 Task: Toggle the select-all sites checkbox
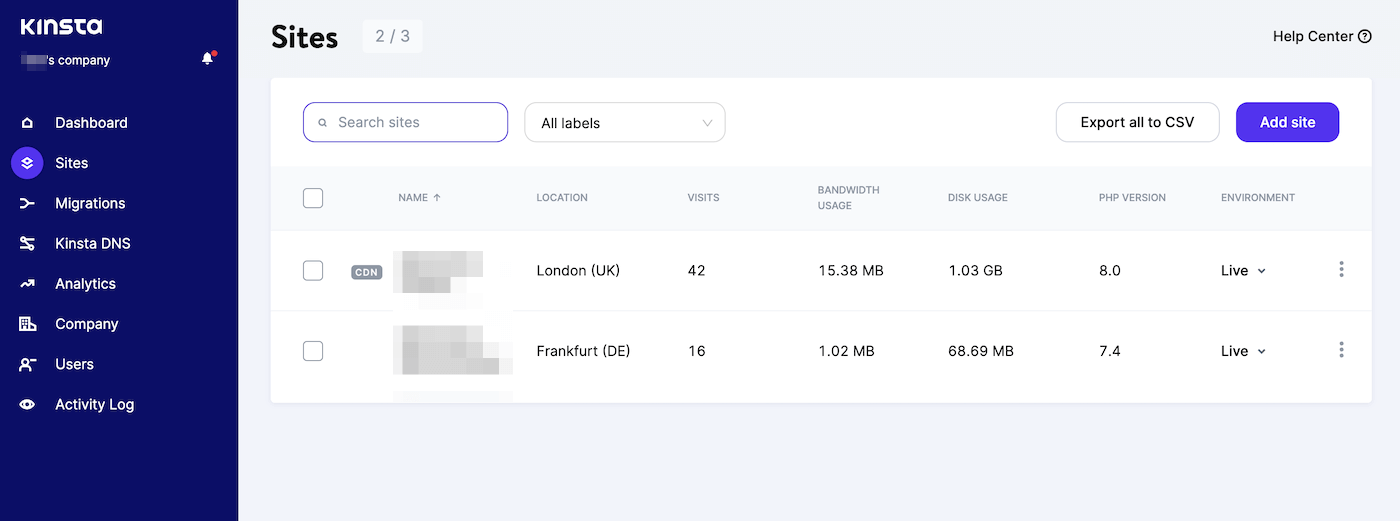(x=313, y=198)
